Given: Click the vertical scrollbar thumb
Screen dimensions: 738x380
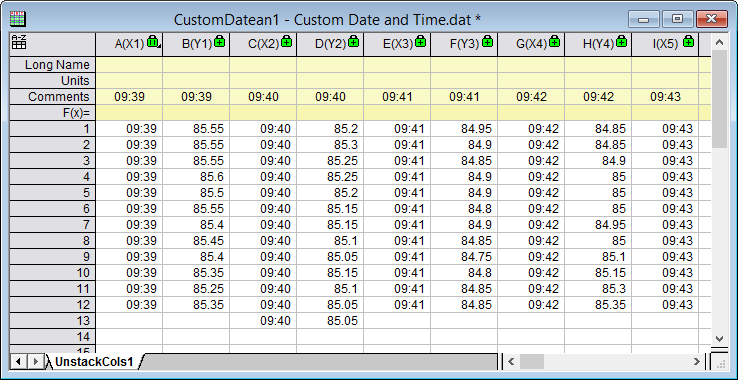Looking at the screenshot, I should pyautogui.click(x=719, y=99).
